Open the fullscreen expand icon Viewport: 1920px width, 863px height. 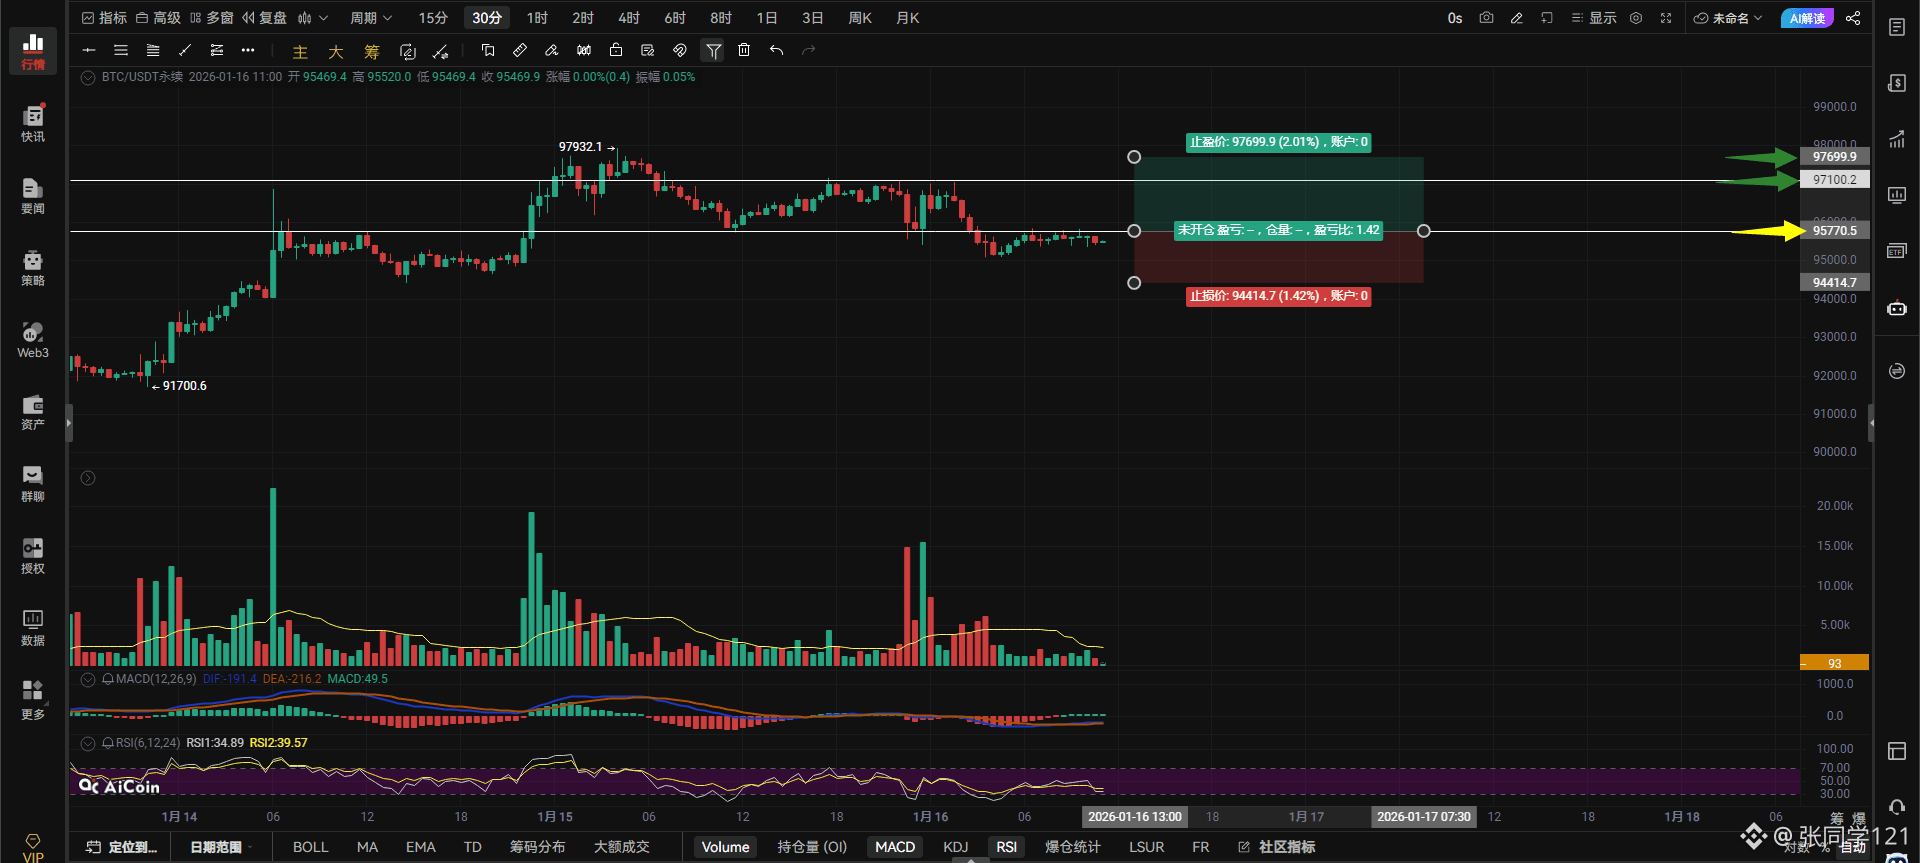(x=1666, y=18)
